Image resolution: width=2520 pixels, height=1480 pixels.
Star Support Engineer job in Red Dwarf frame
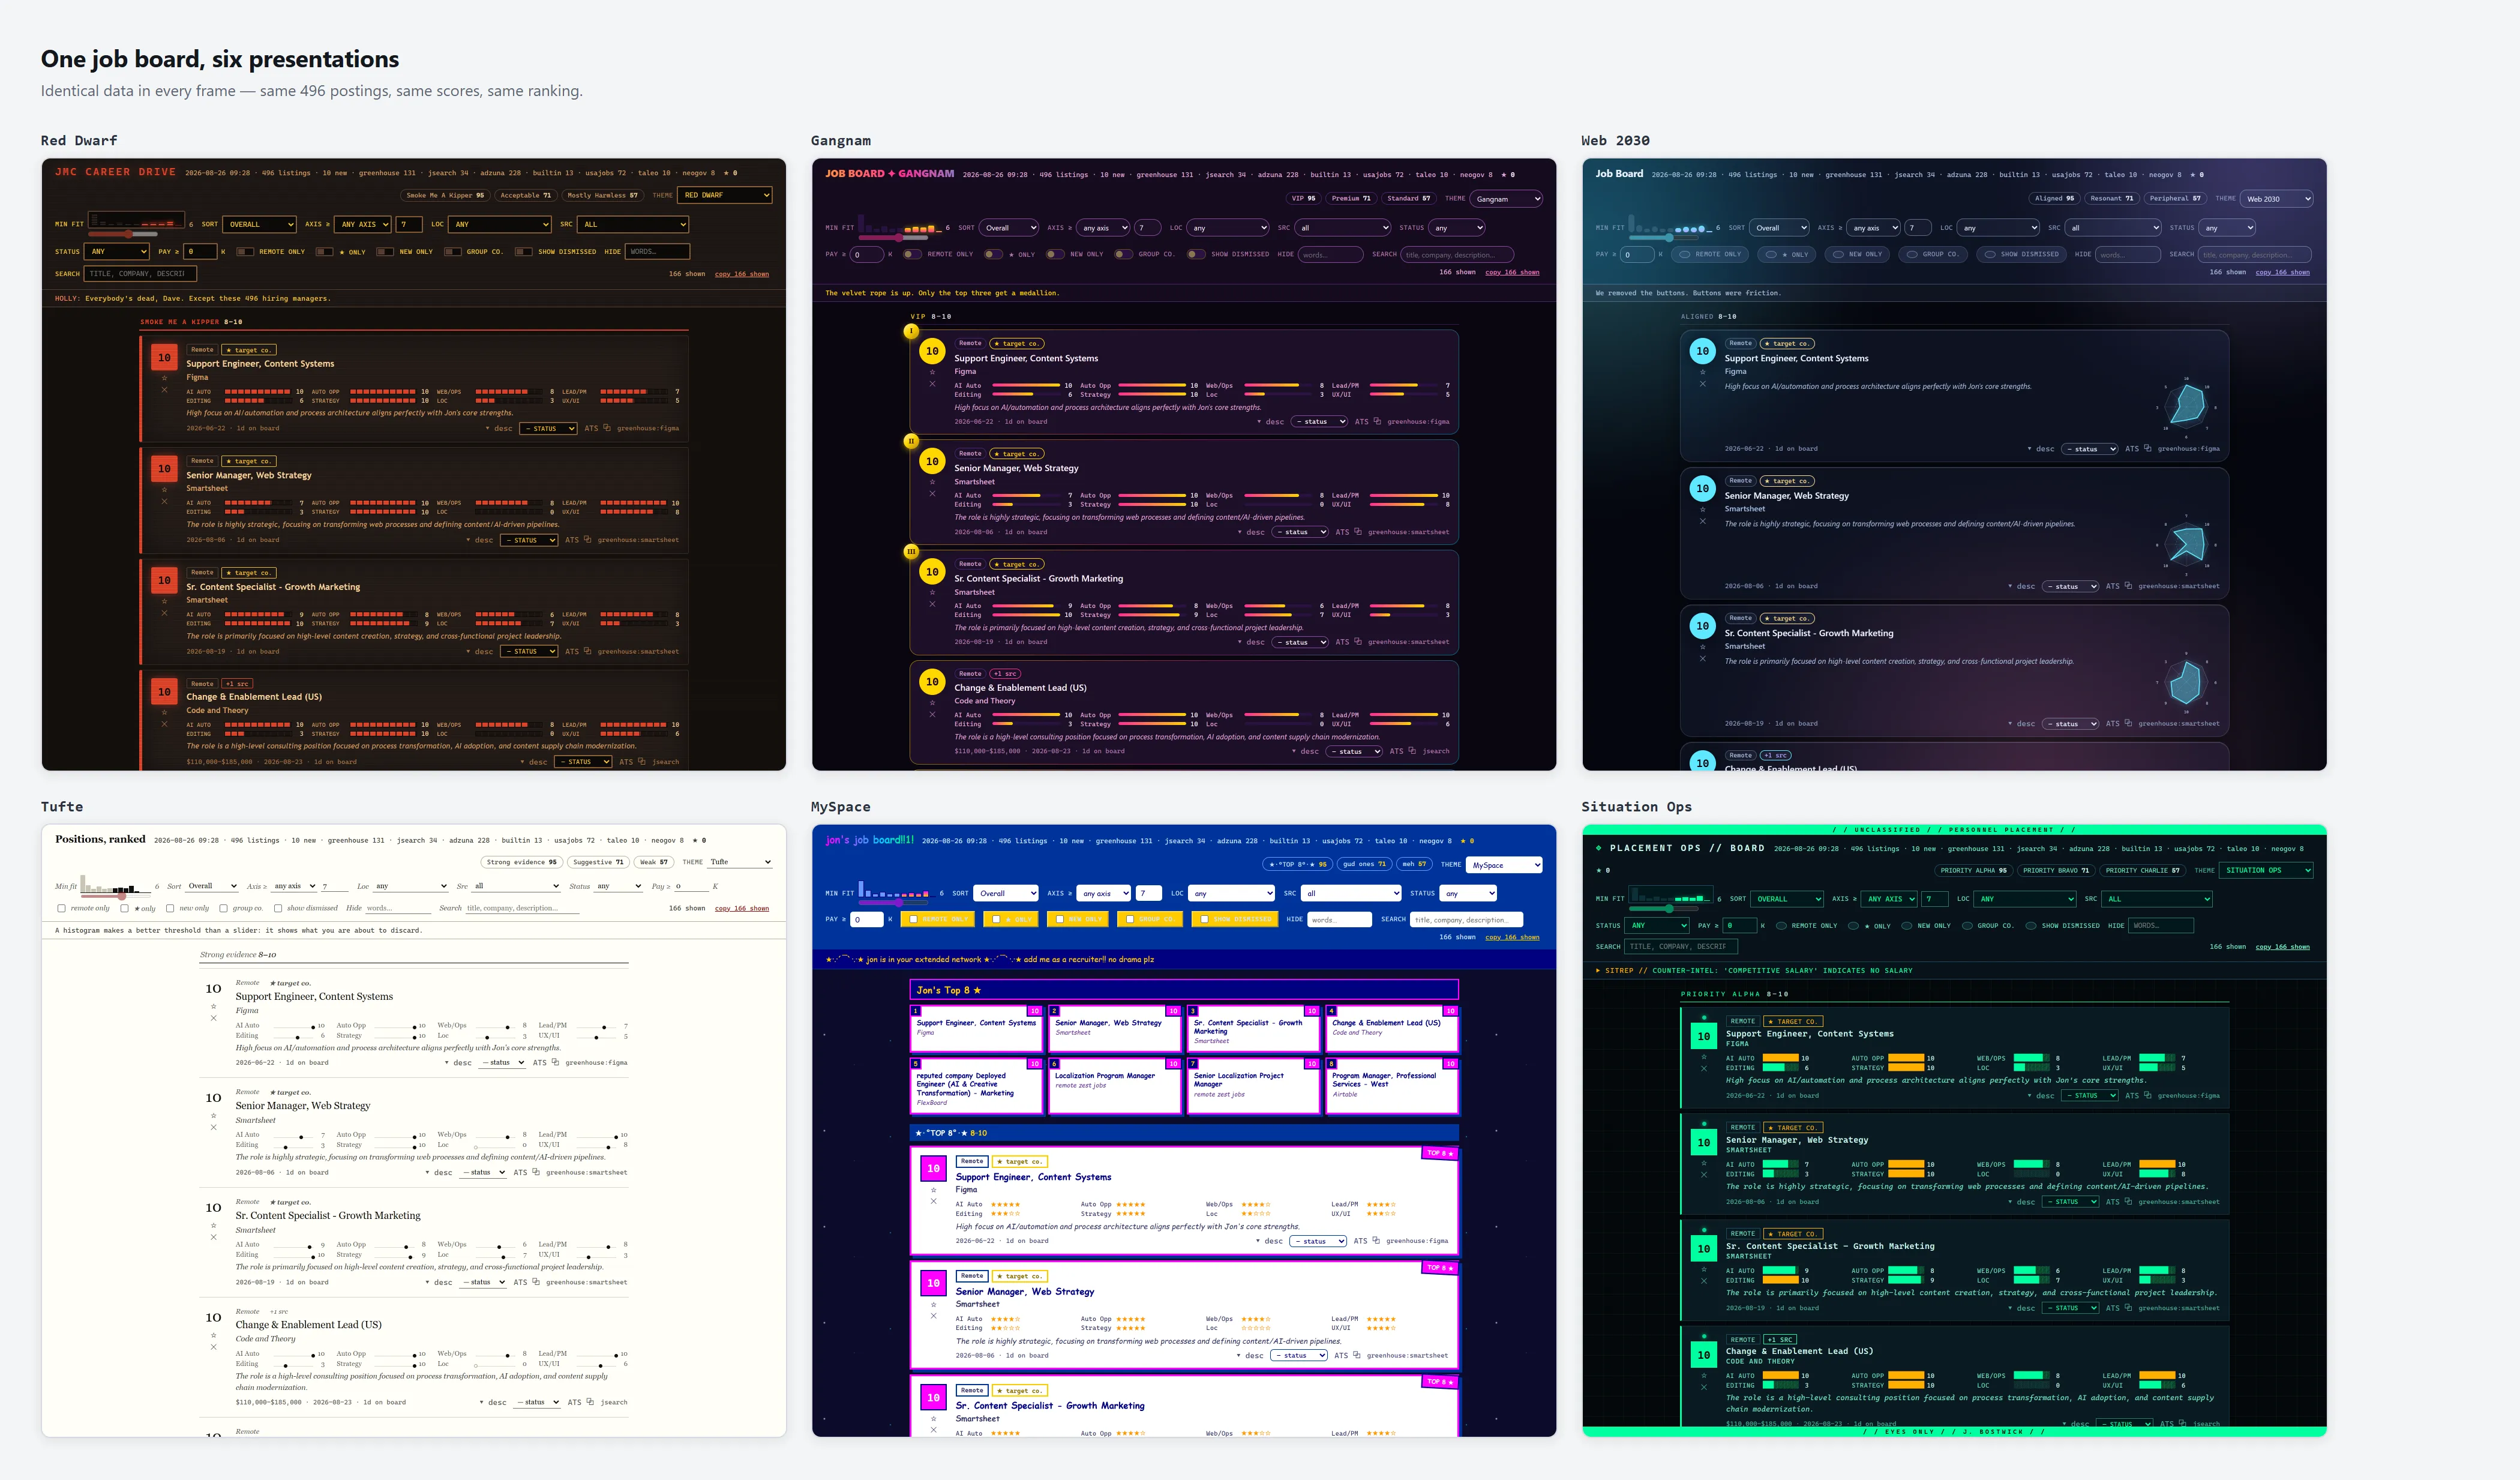[164, 378]
